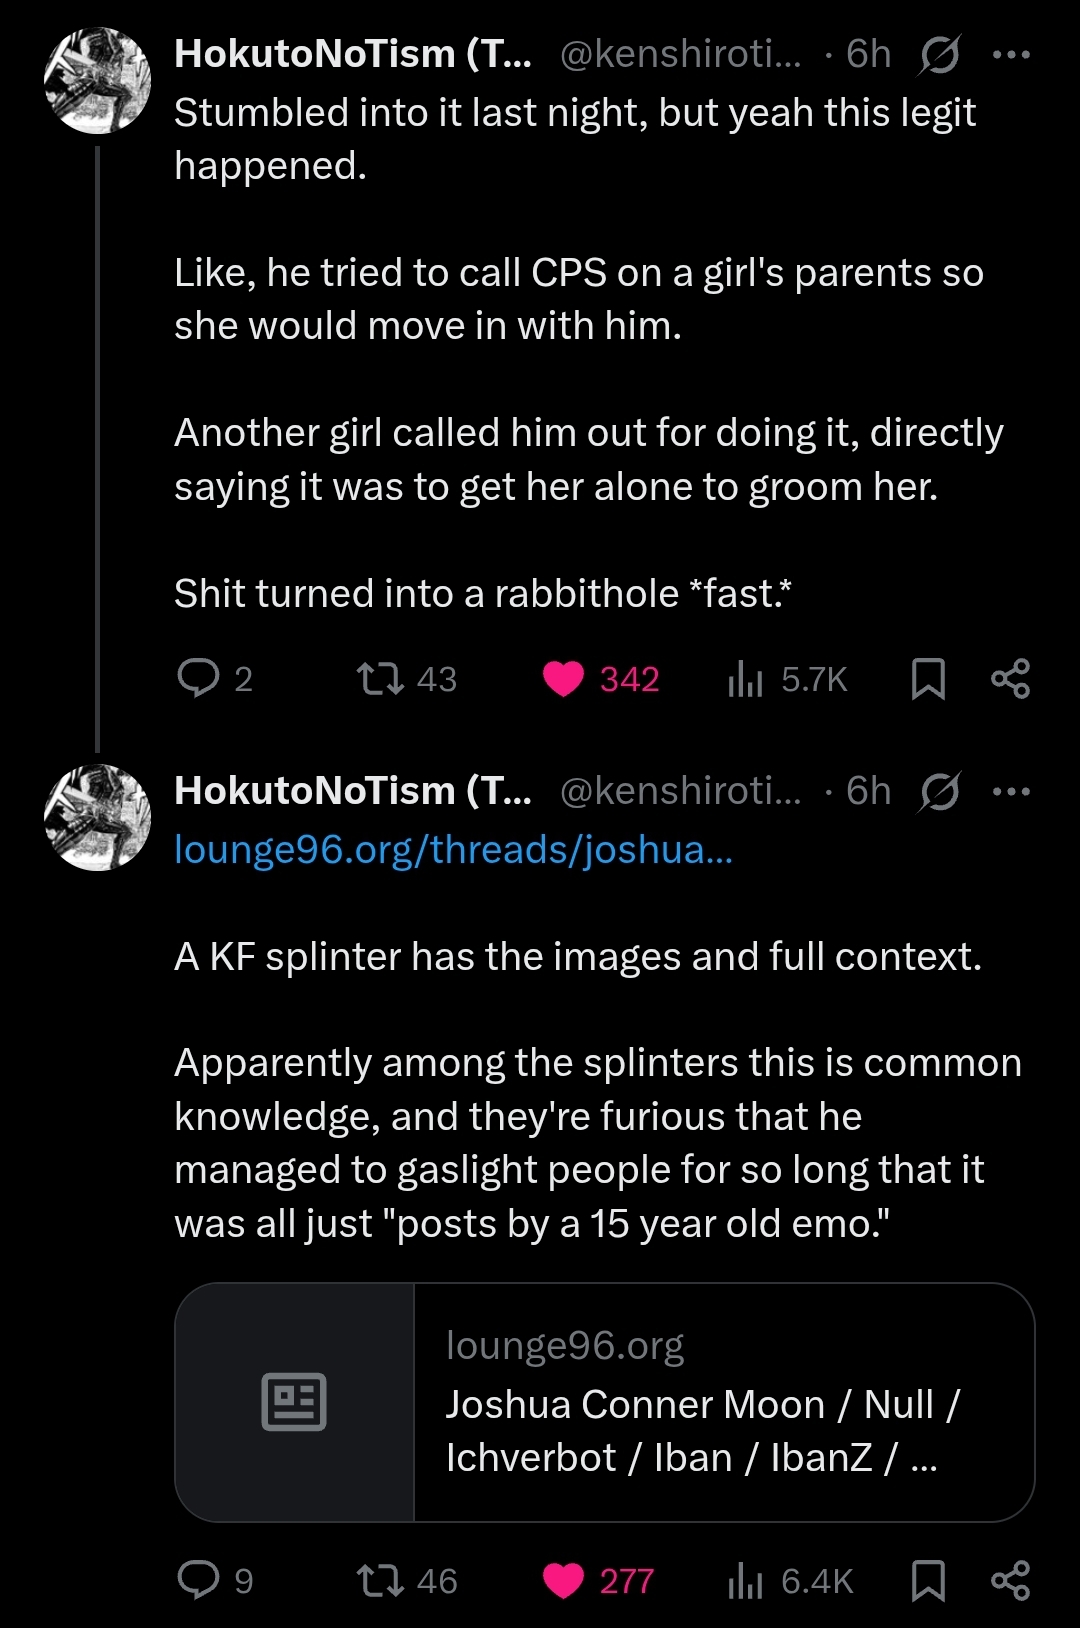1080x1628 pixels.
Task: Open more options menu on first post
Action: coord(1011,54)
